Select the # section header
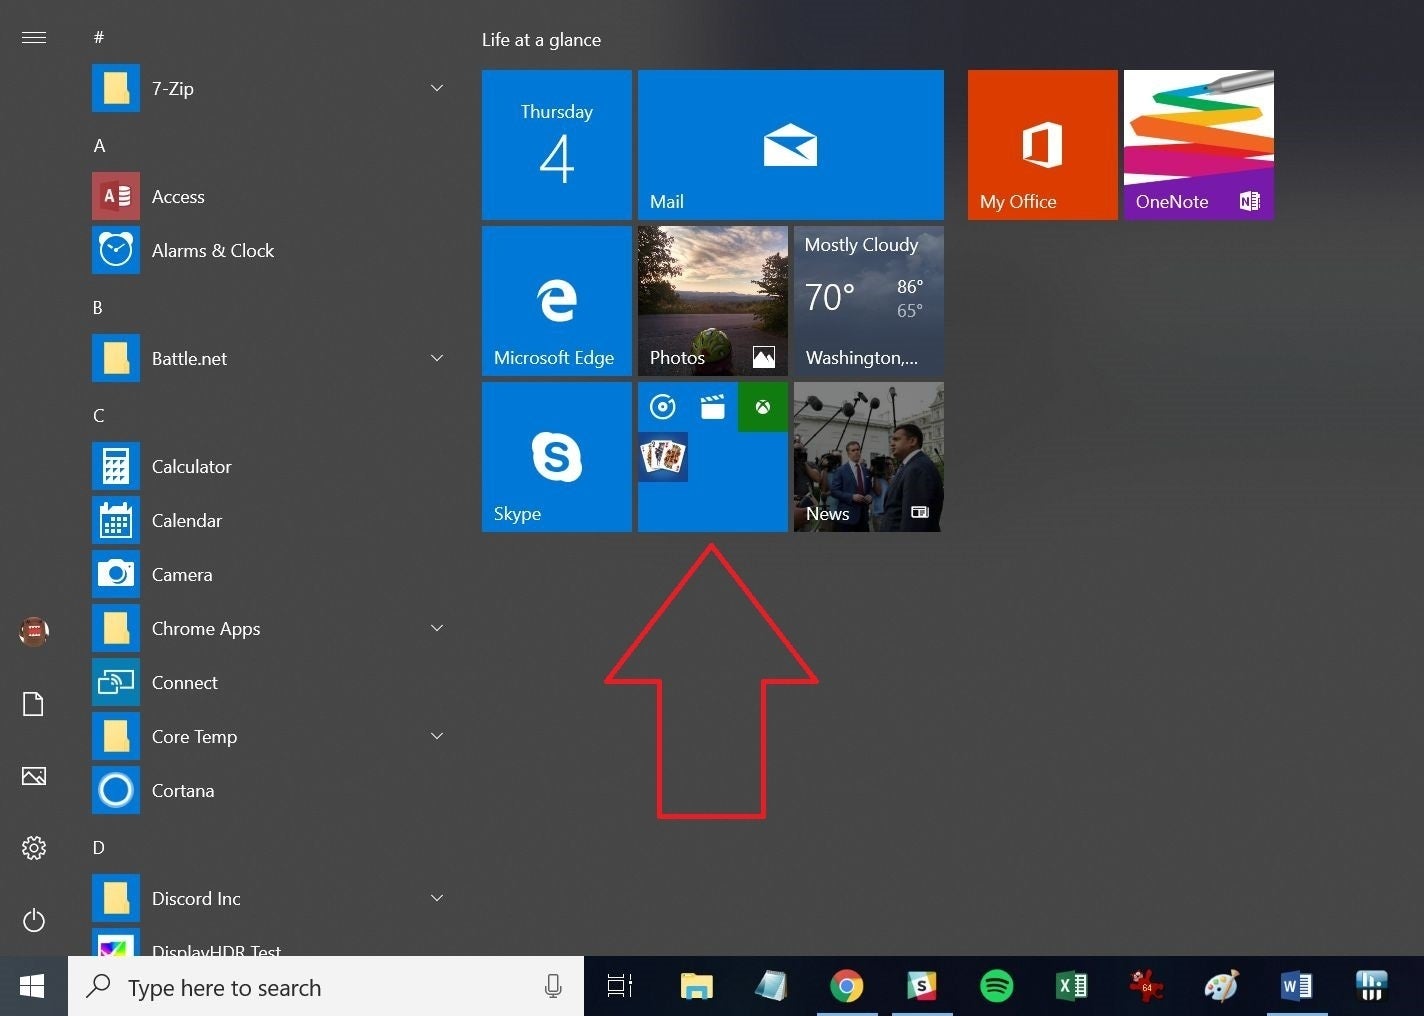This screenshot has width=1424, height=1016. (98, 38)
